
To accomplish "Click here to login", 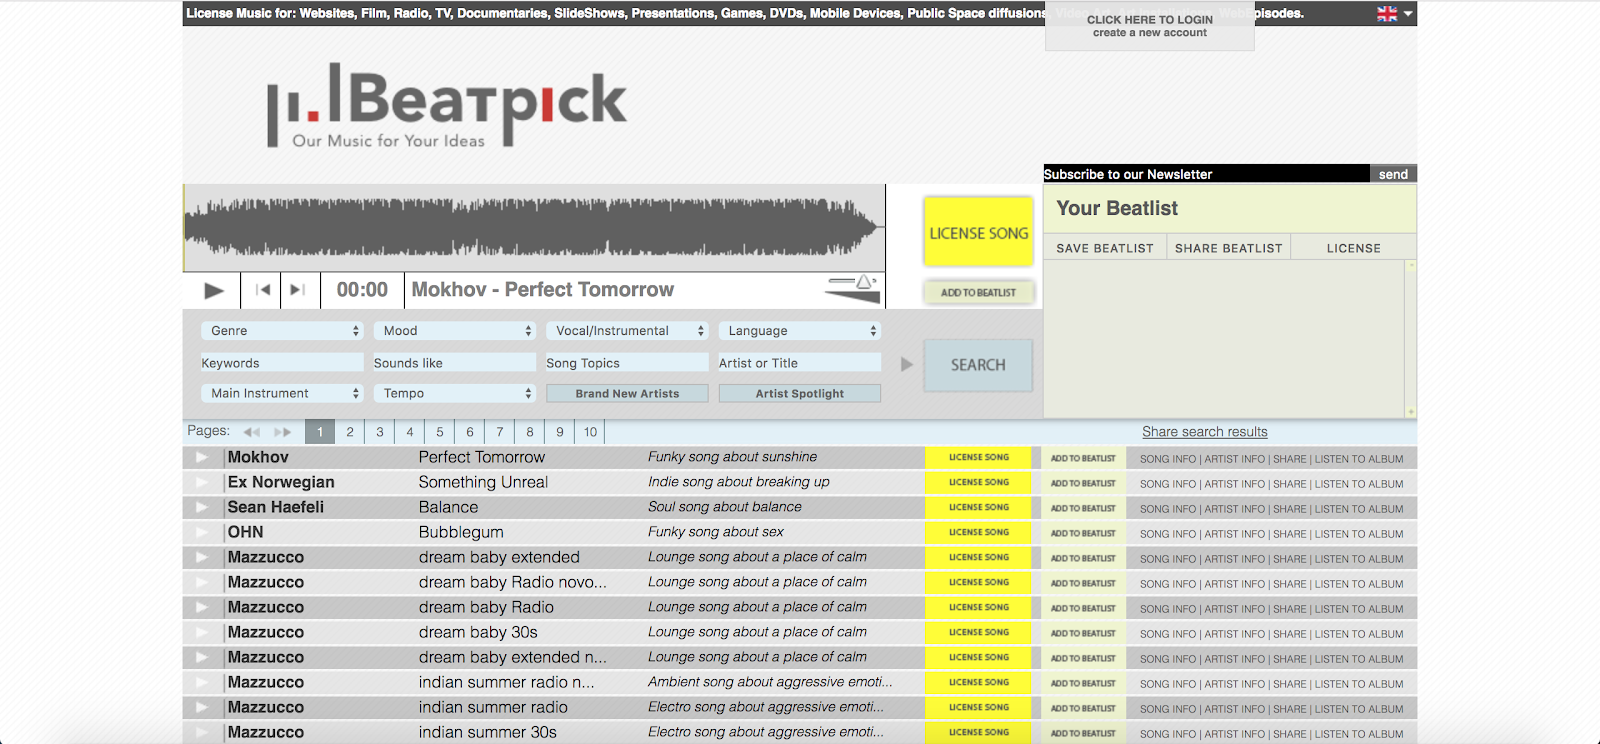I will tap(1150, 19).
